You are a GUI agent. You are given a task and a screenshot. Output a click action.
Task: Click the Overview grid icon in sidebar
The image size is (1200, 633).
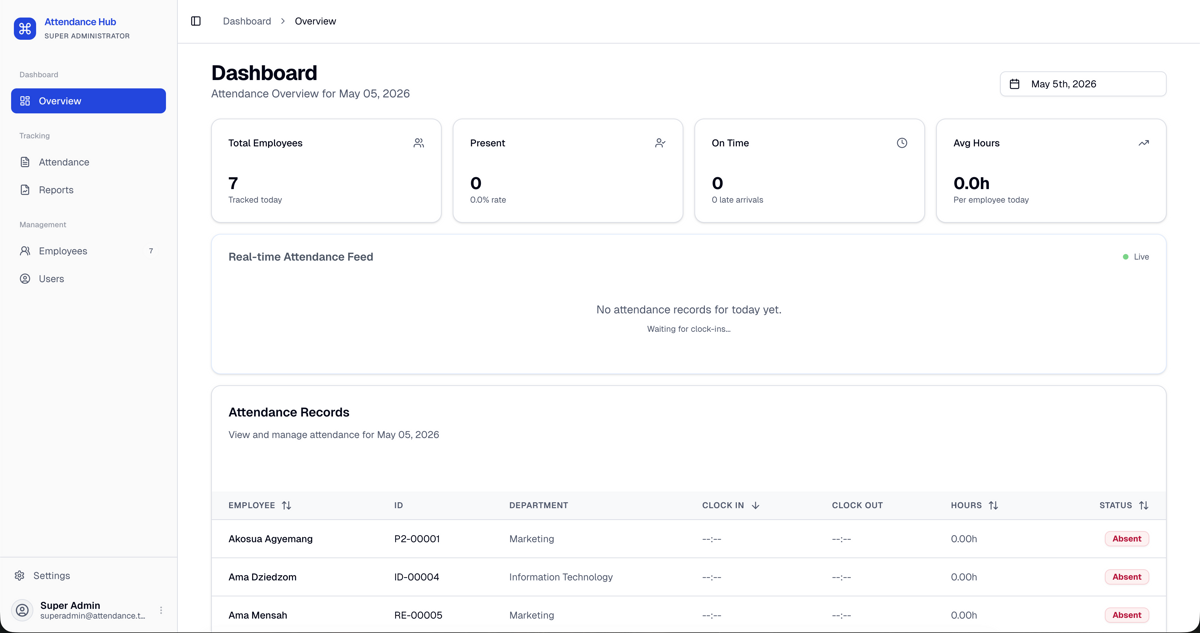pyautogui.click(x=25, y=101)
